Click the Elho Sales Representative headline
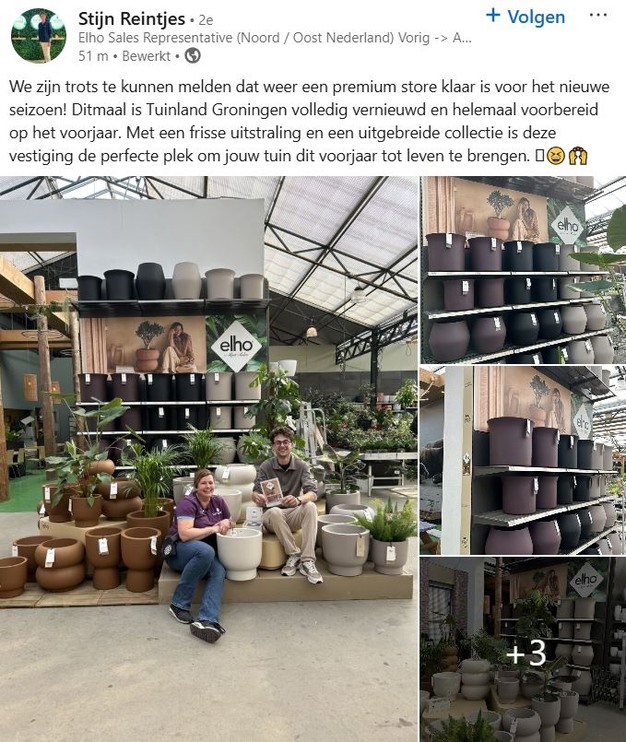626x742 pixels. (x=274, y=37)
